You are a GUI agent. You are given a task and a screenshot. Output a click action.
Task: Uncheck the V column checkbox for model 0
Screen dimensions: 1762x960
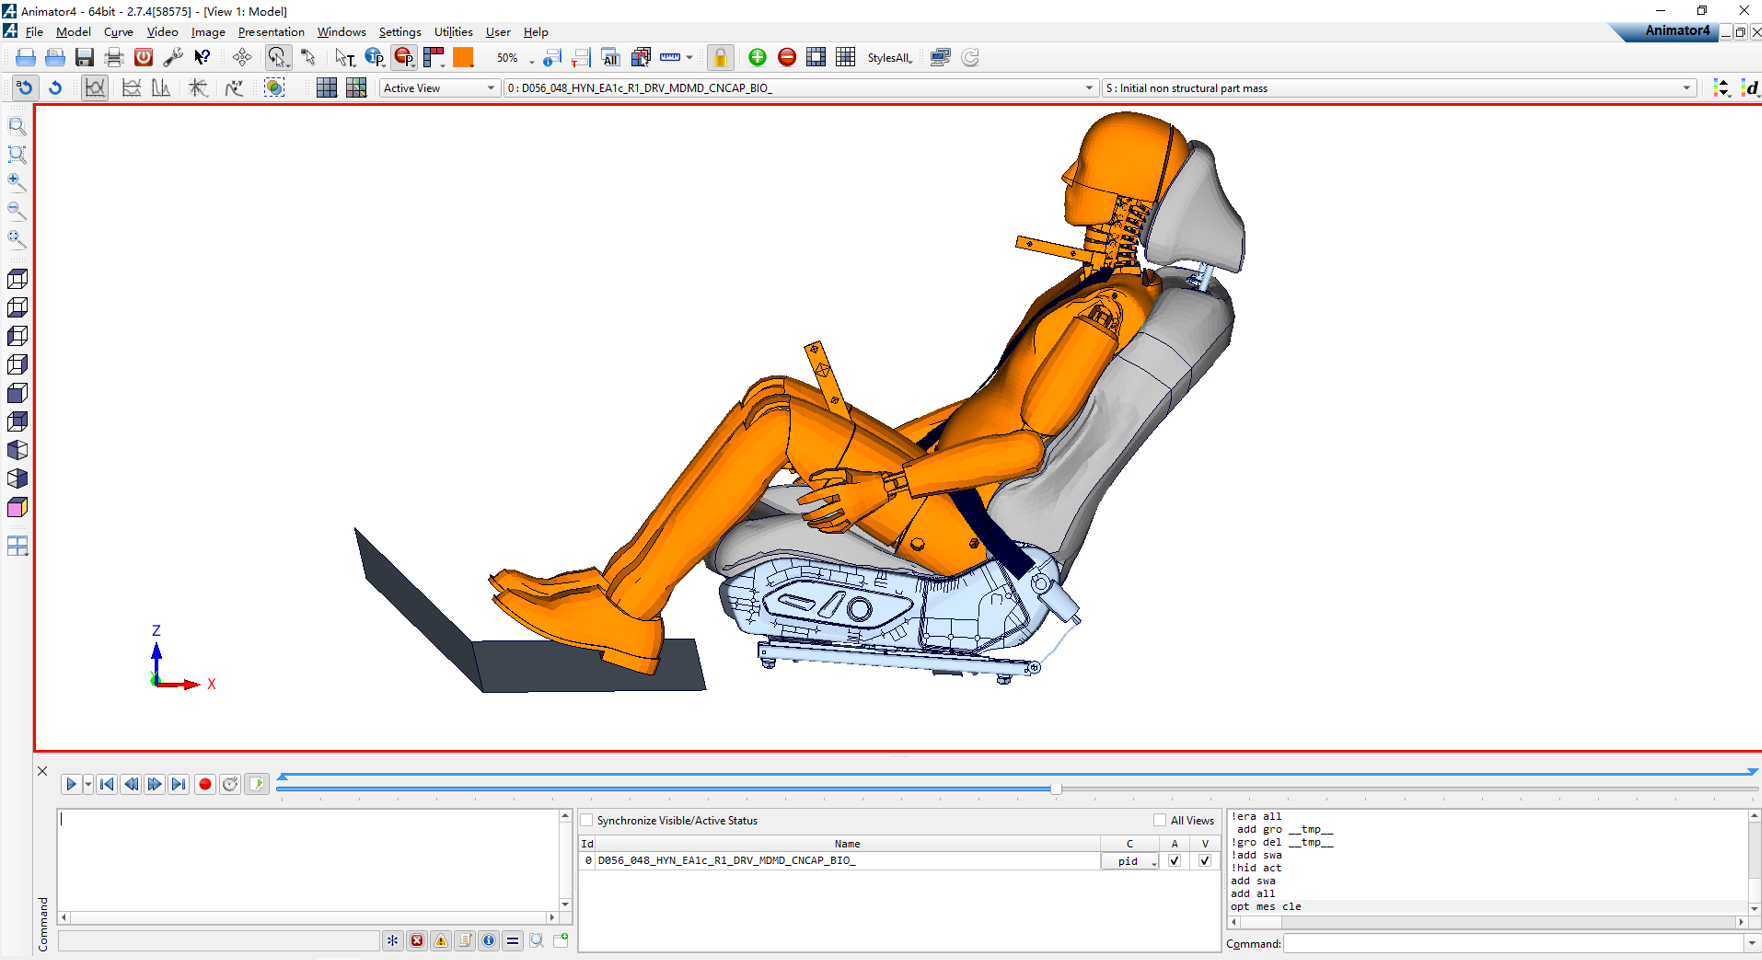tap(1204, 861)
